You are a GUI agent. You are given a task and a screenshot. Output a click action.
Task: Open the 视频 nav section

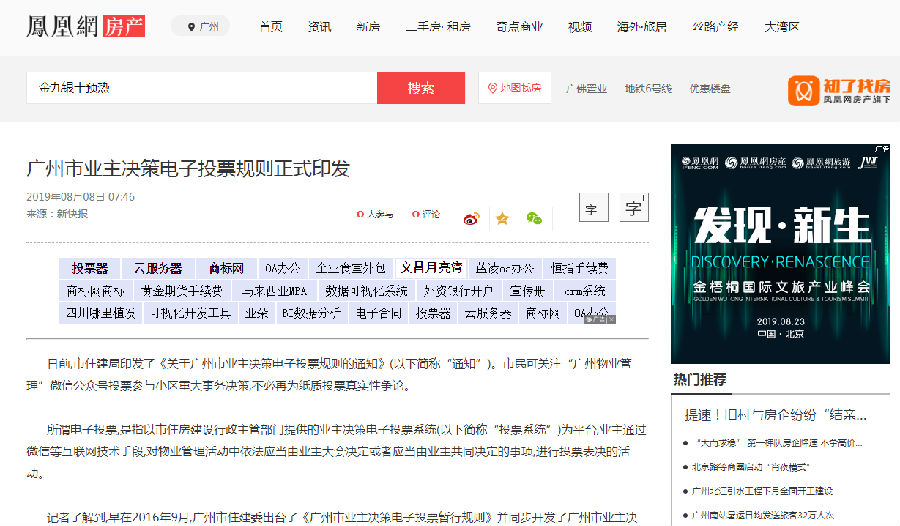pyautogui.click(x=579, y=27)
